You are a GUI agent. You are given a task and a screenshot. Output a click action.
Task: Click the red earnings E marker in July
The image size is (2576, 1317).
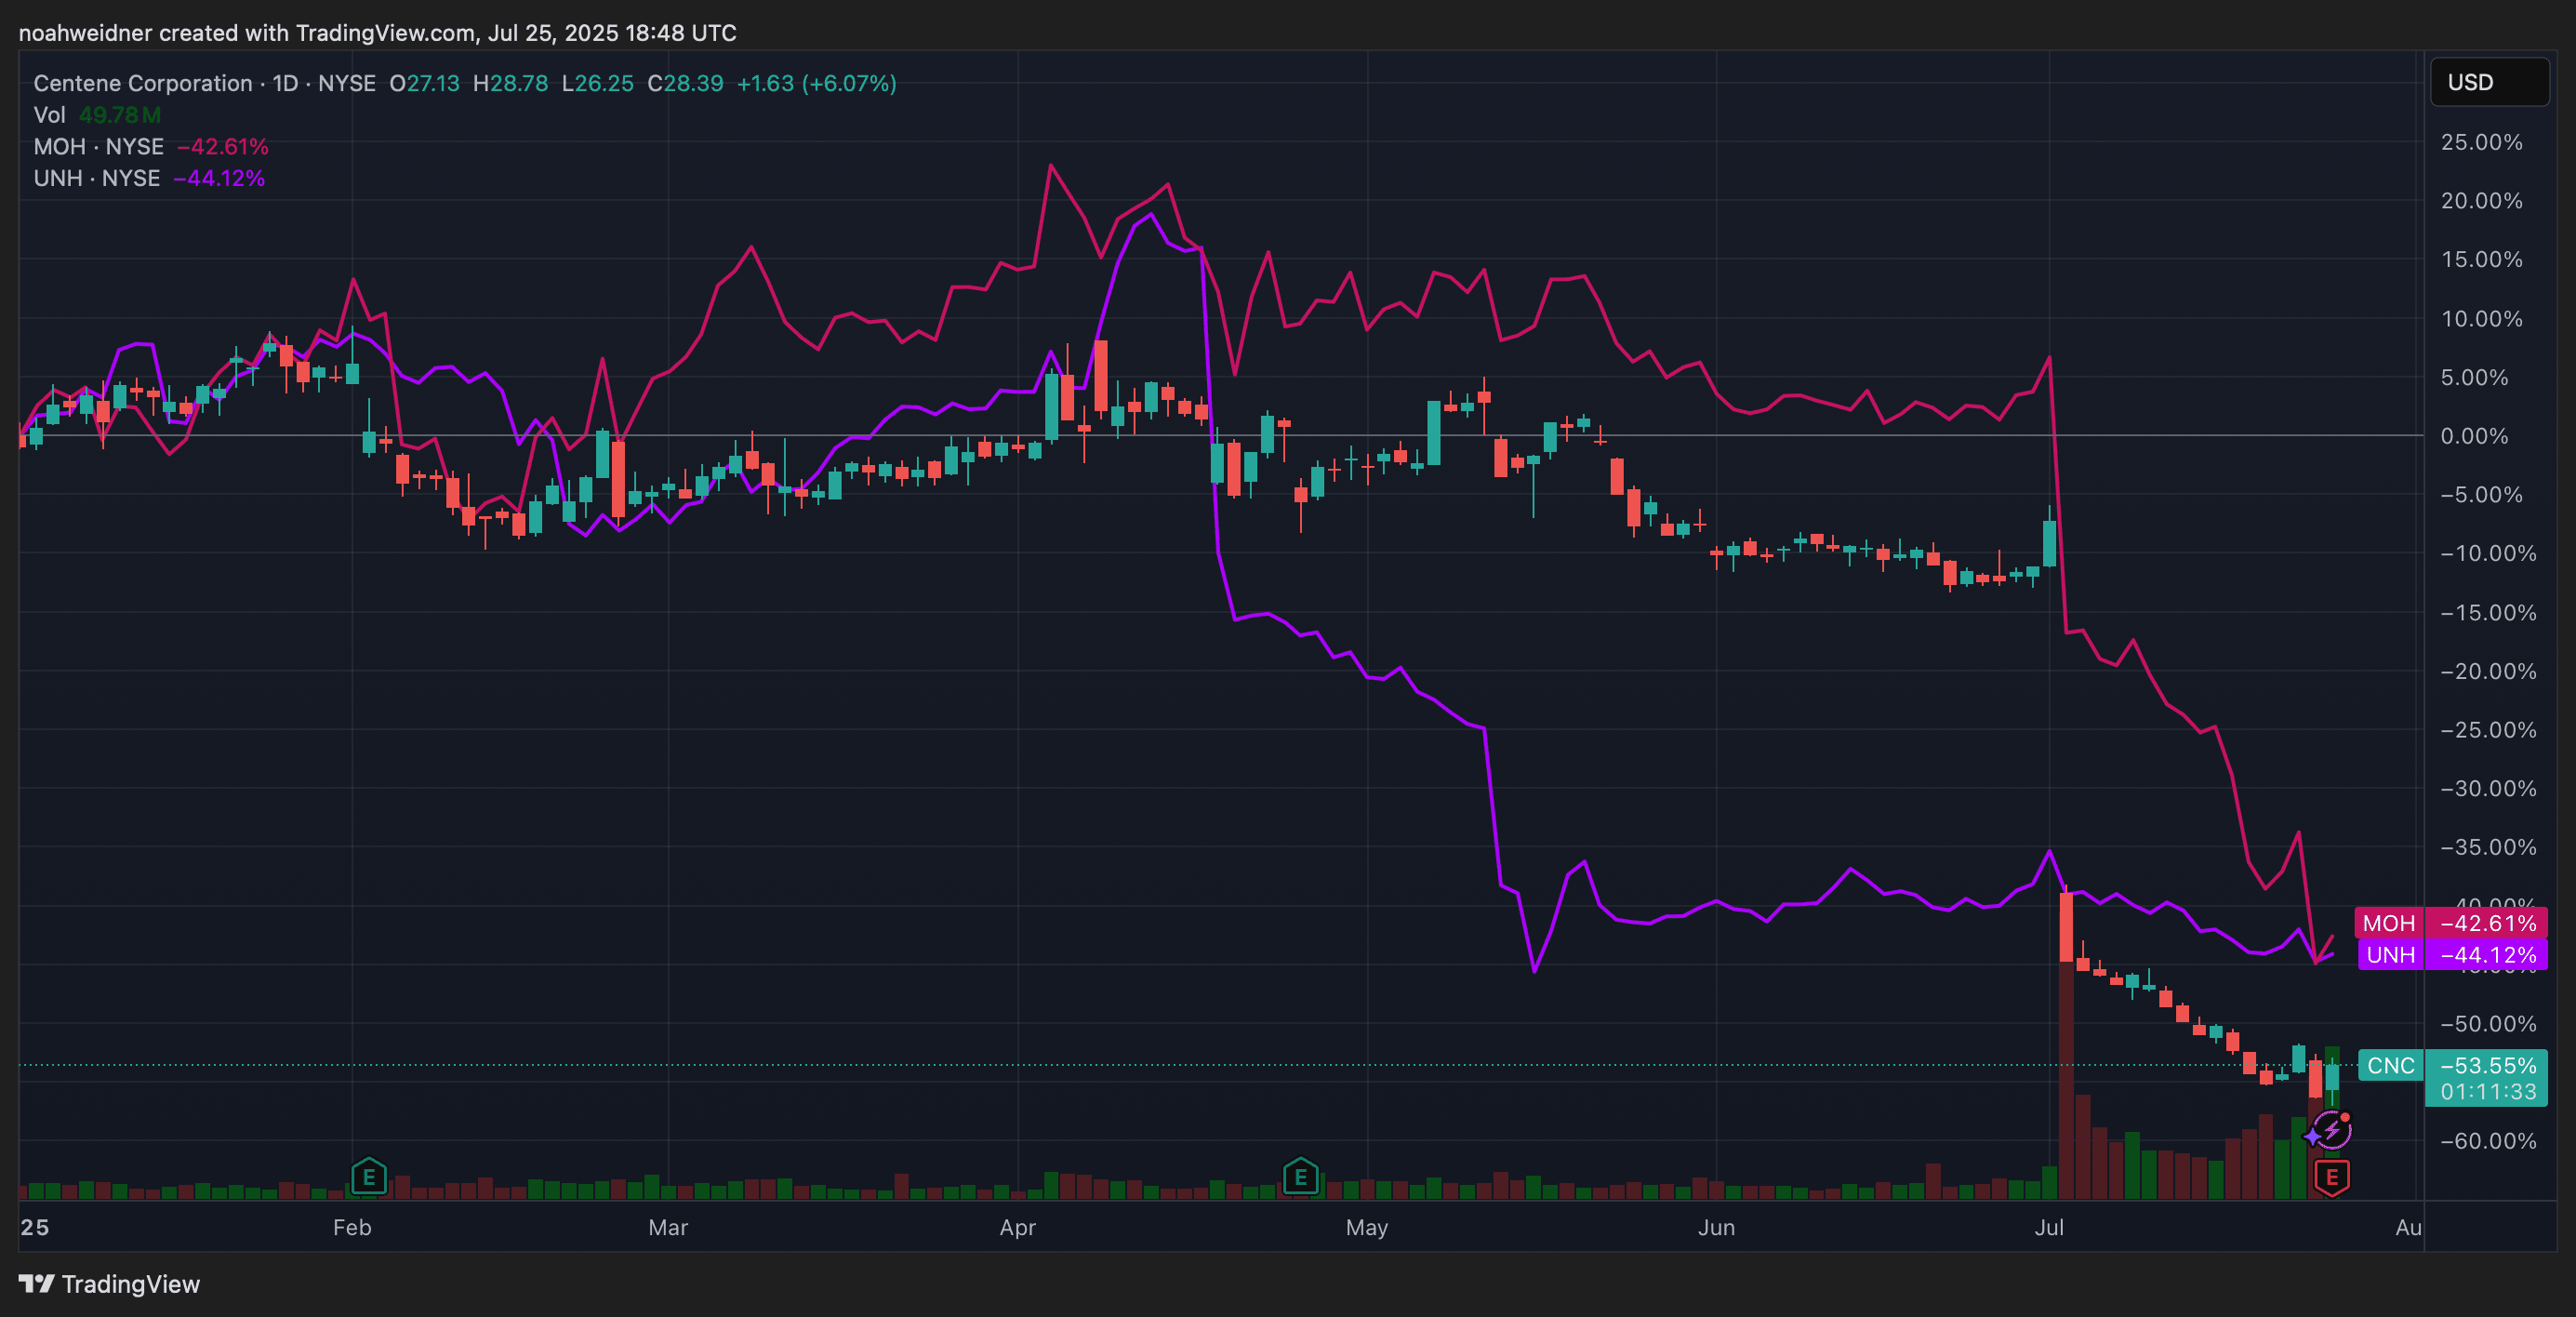click(2331, 1177)
